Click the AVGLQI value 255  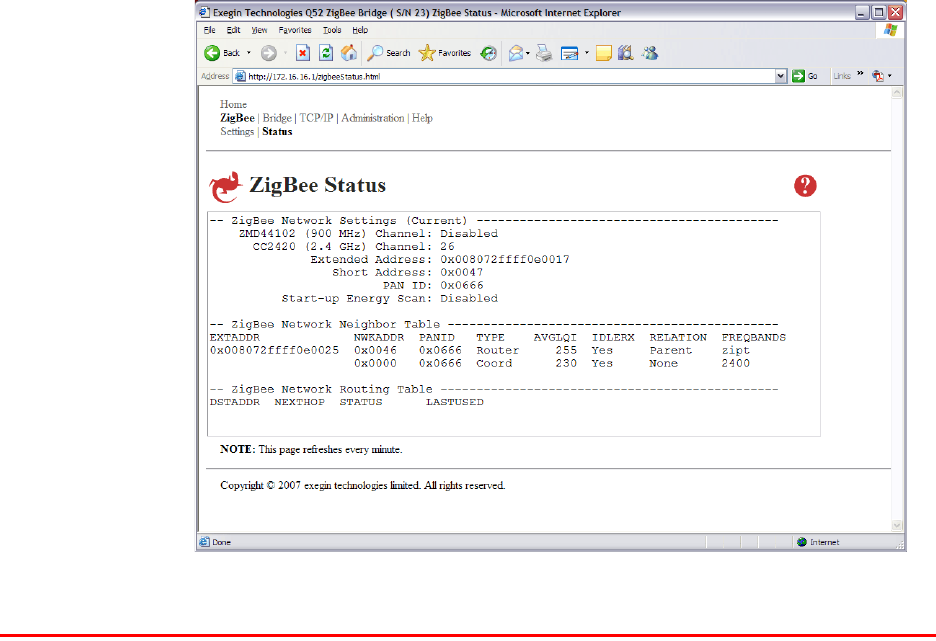(566, 350)
